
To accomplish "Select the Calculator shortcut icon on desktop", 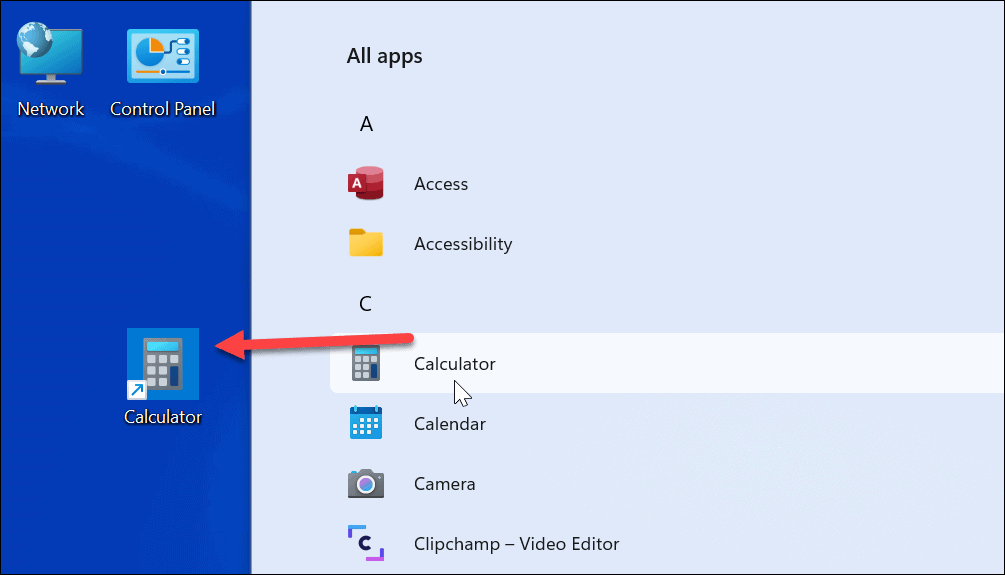I will 162,363.
